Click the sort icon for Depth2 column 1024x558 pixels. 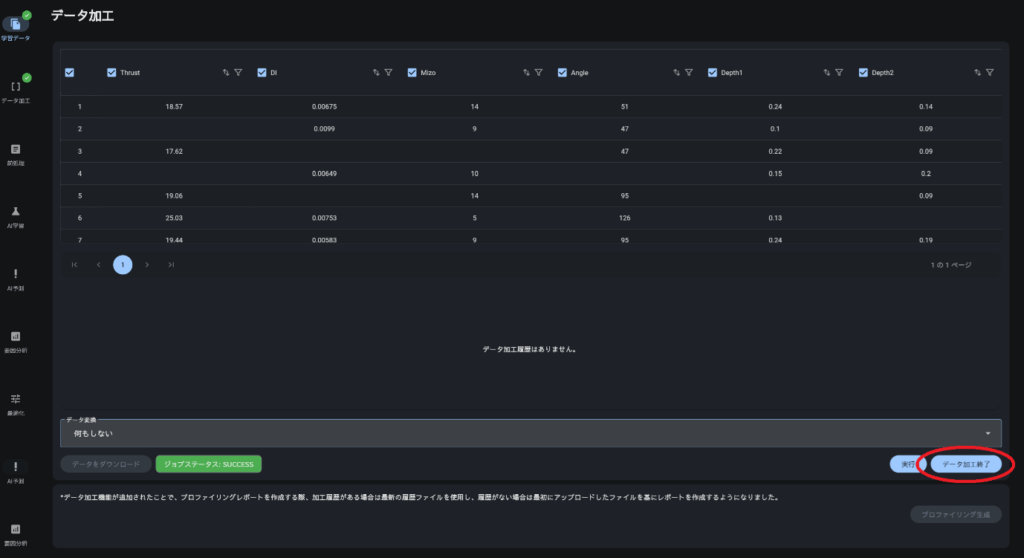[x=977, y=73]
